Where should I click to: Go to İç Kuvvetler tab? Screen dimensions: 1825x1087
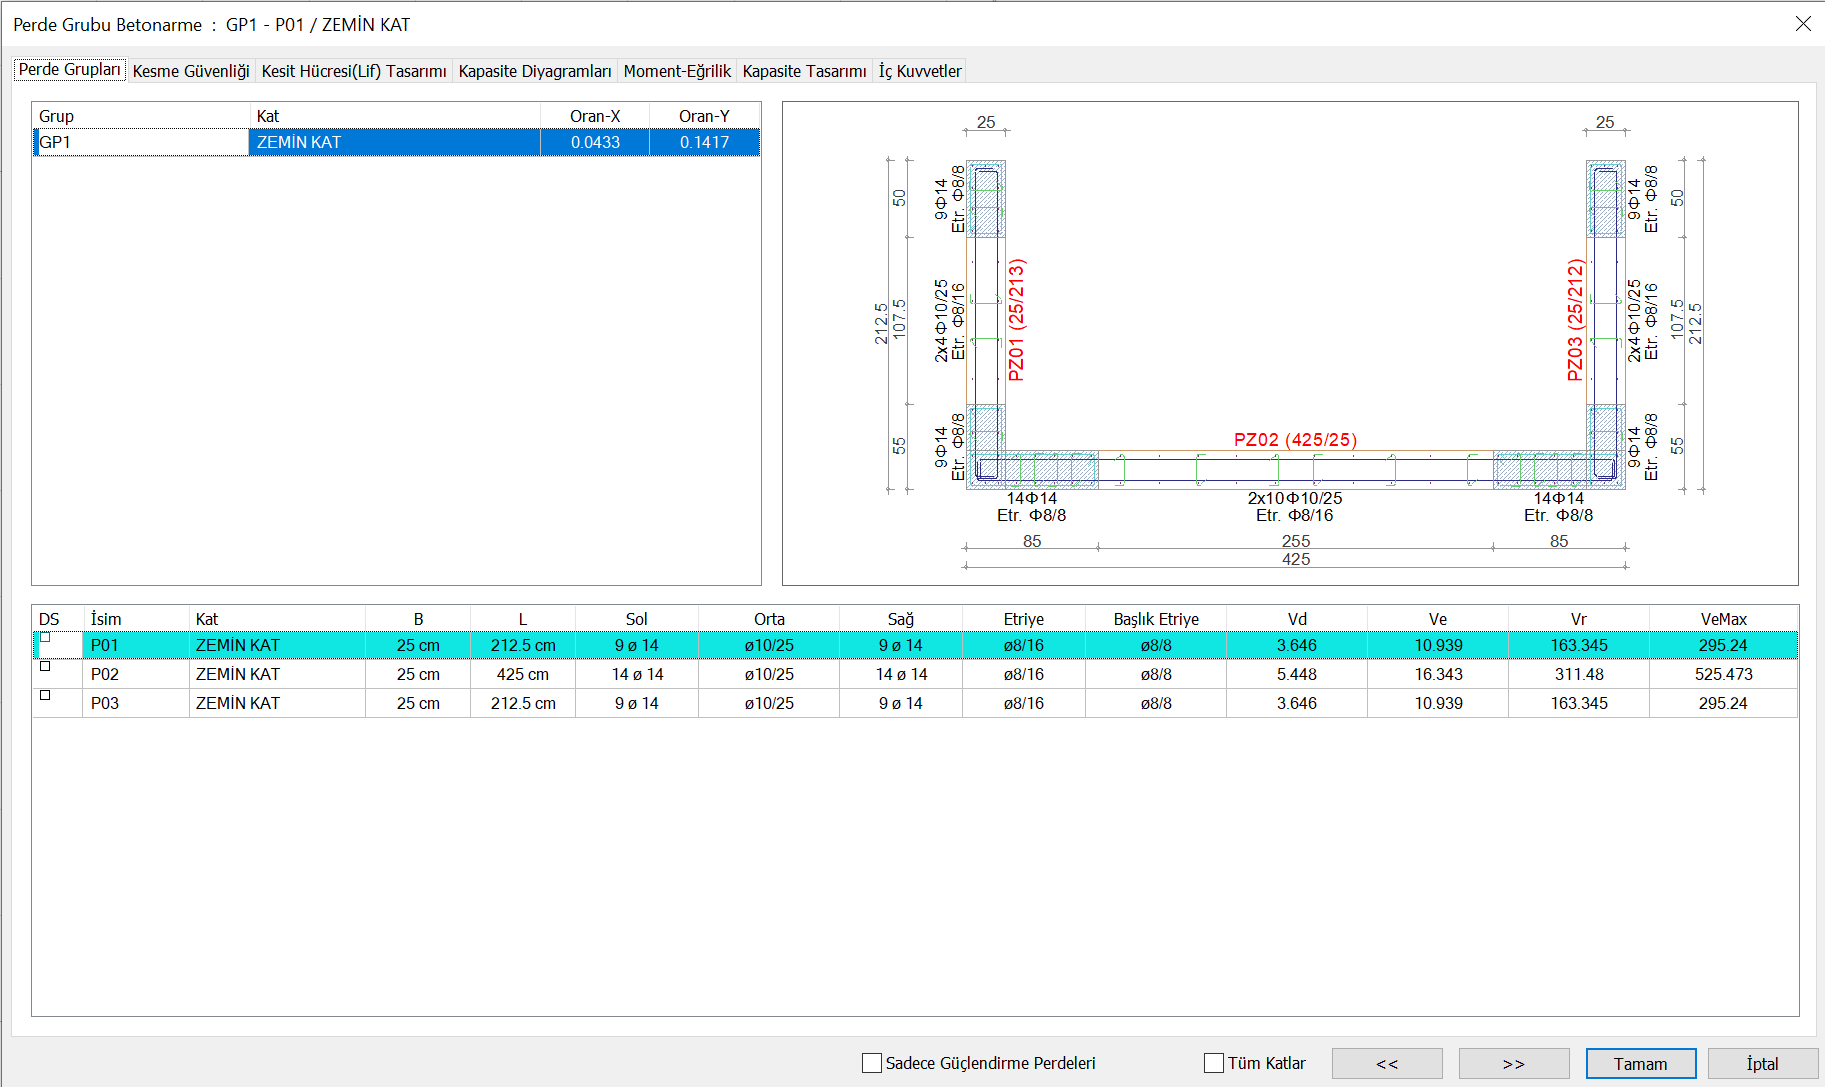(x=919, y=71)
